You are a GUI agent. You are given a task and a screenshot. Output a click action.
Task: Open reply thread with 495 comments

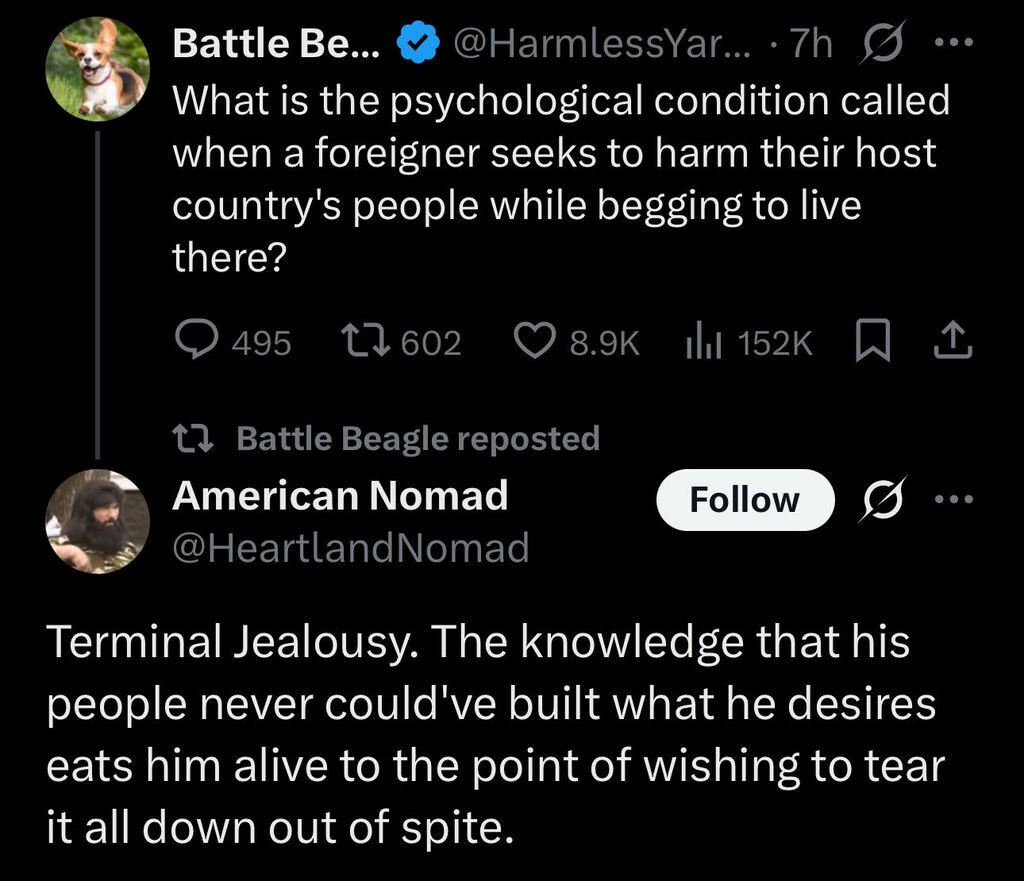(194, 343)
